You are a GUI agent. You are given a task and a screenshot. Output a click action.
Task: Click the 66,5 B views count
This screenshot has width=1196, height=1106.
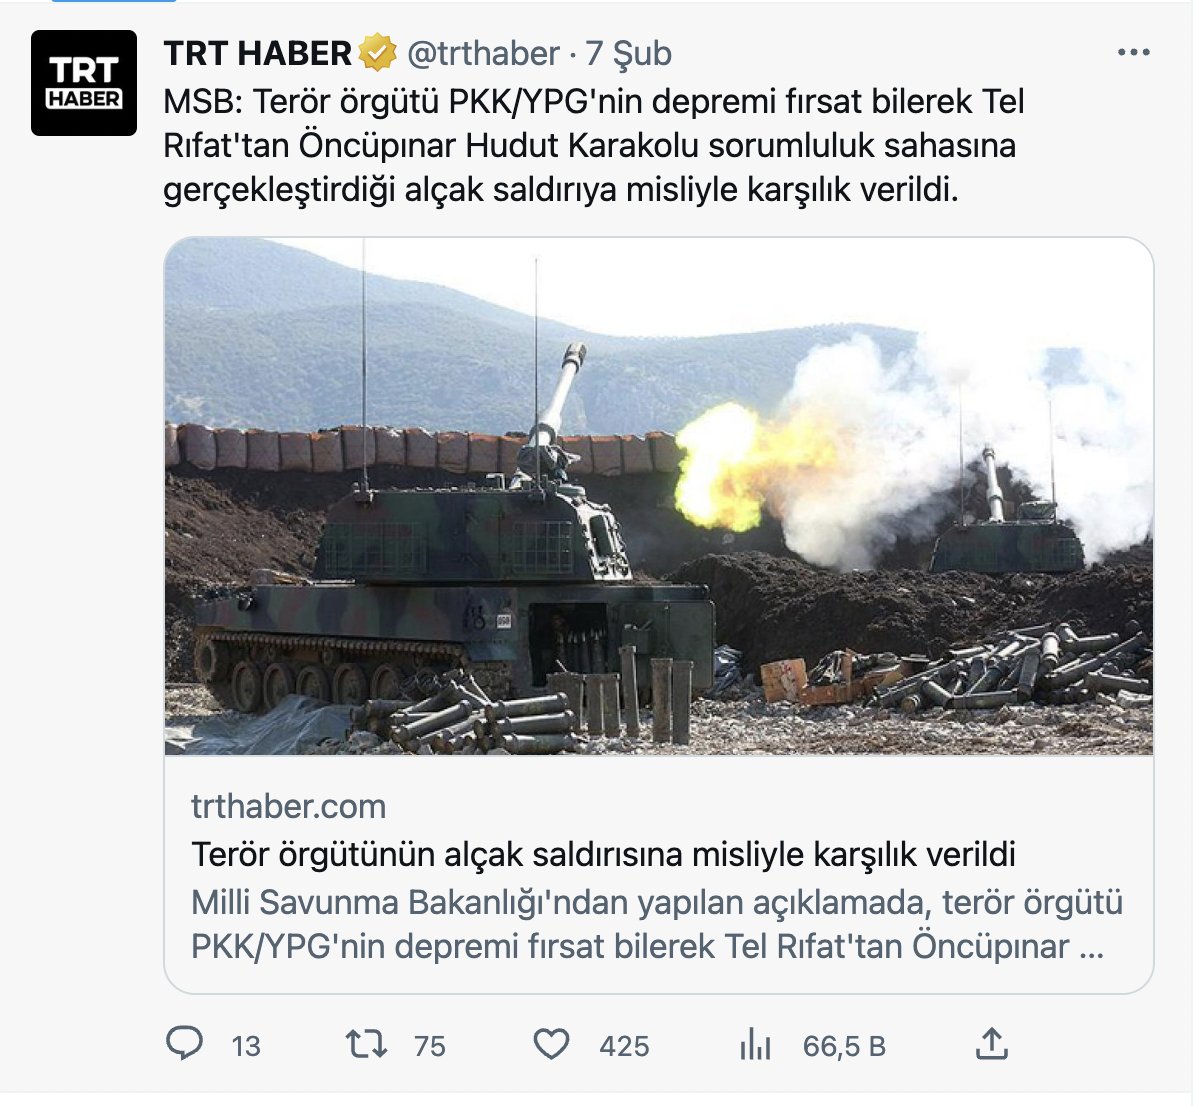coord(844,1046)
